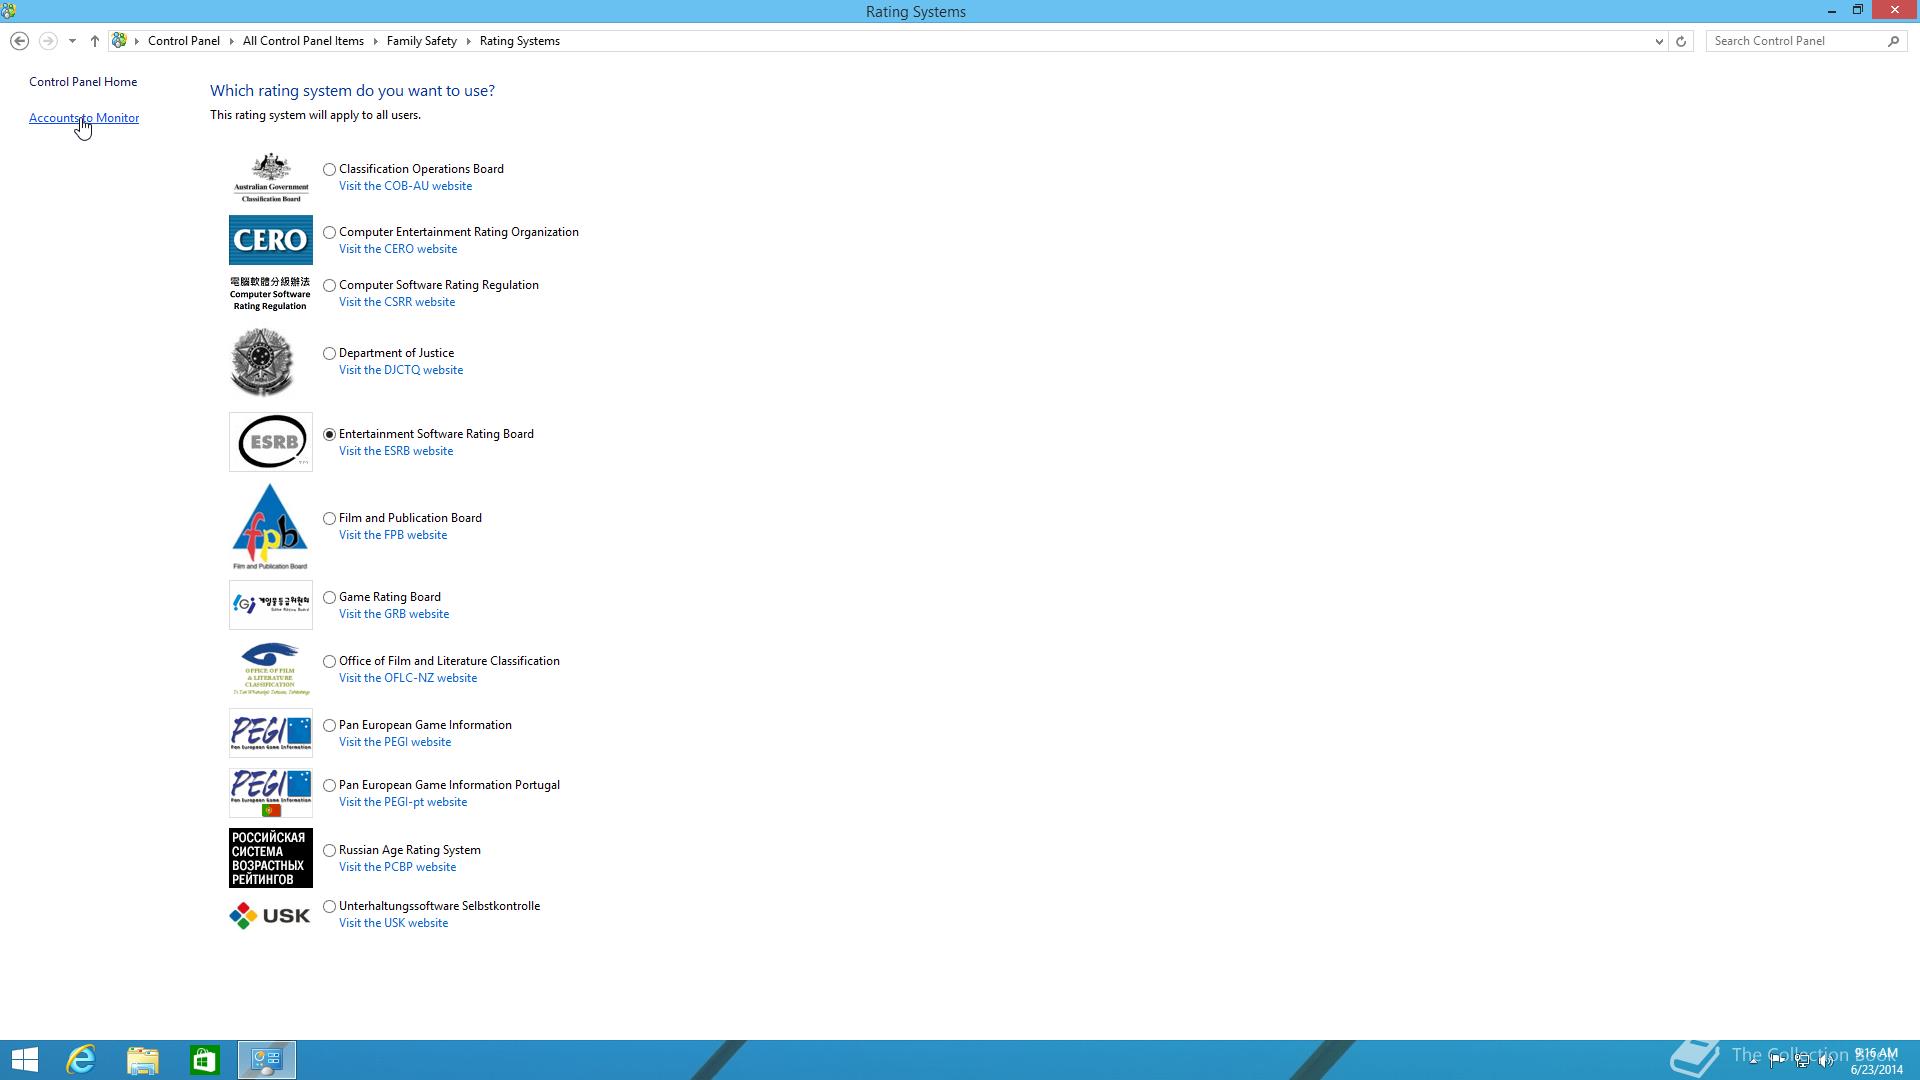Click the Department of Justice emblem
1920x1080 pixels.
262,362
